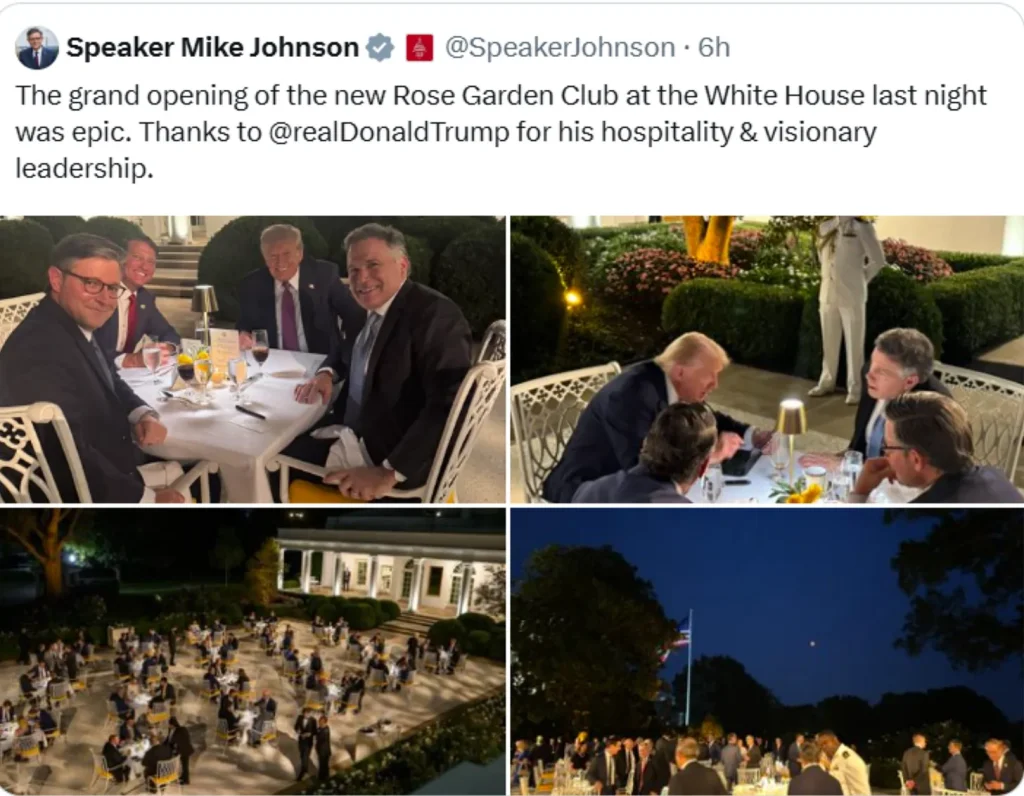Screen dimensions: 1024x796
Task: Open Speaker Mike Johnson's profile avatar
Action: pyautogui.click(x=37, y=48)
